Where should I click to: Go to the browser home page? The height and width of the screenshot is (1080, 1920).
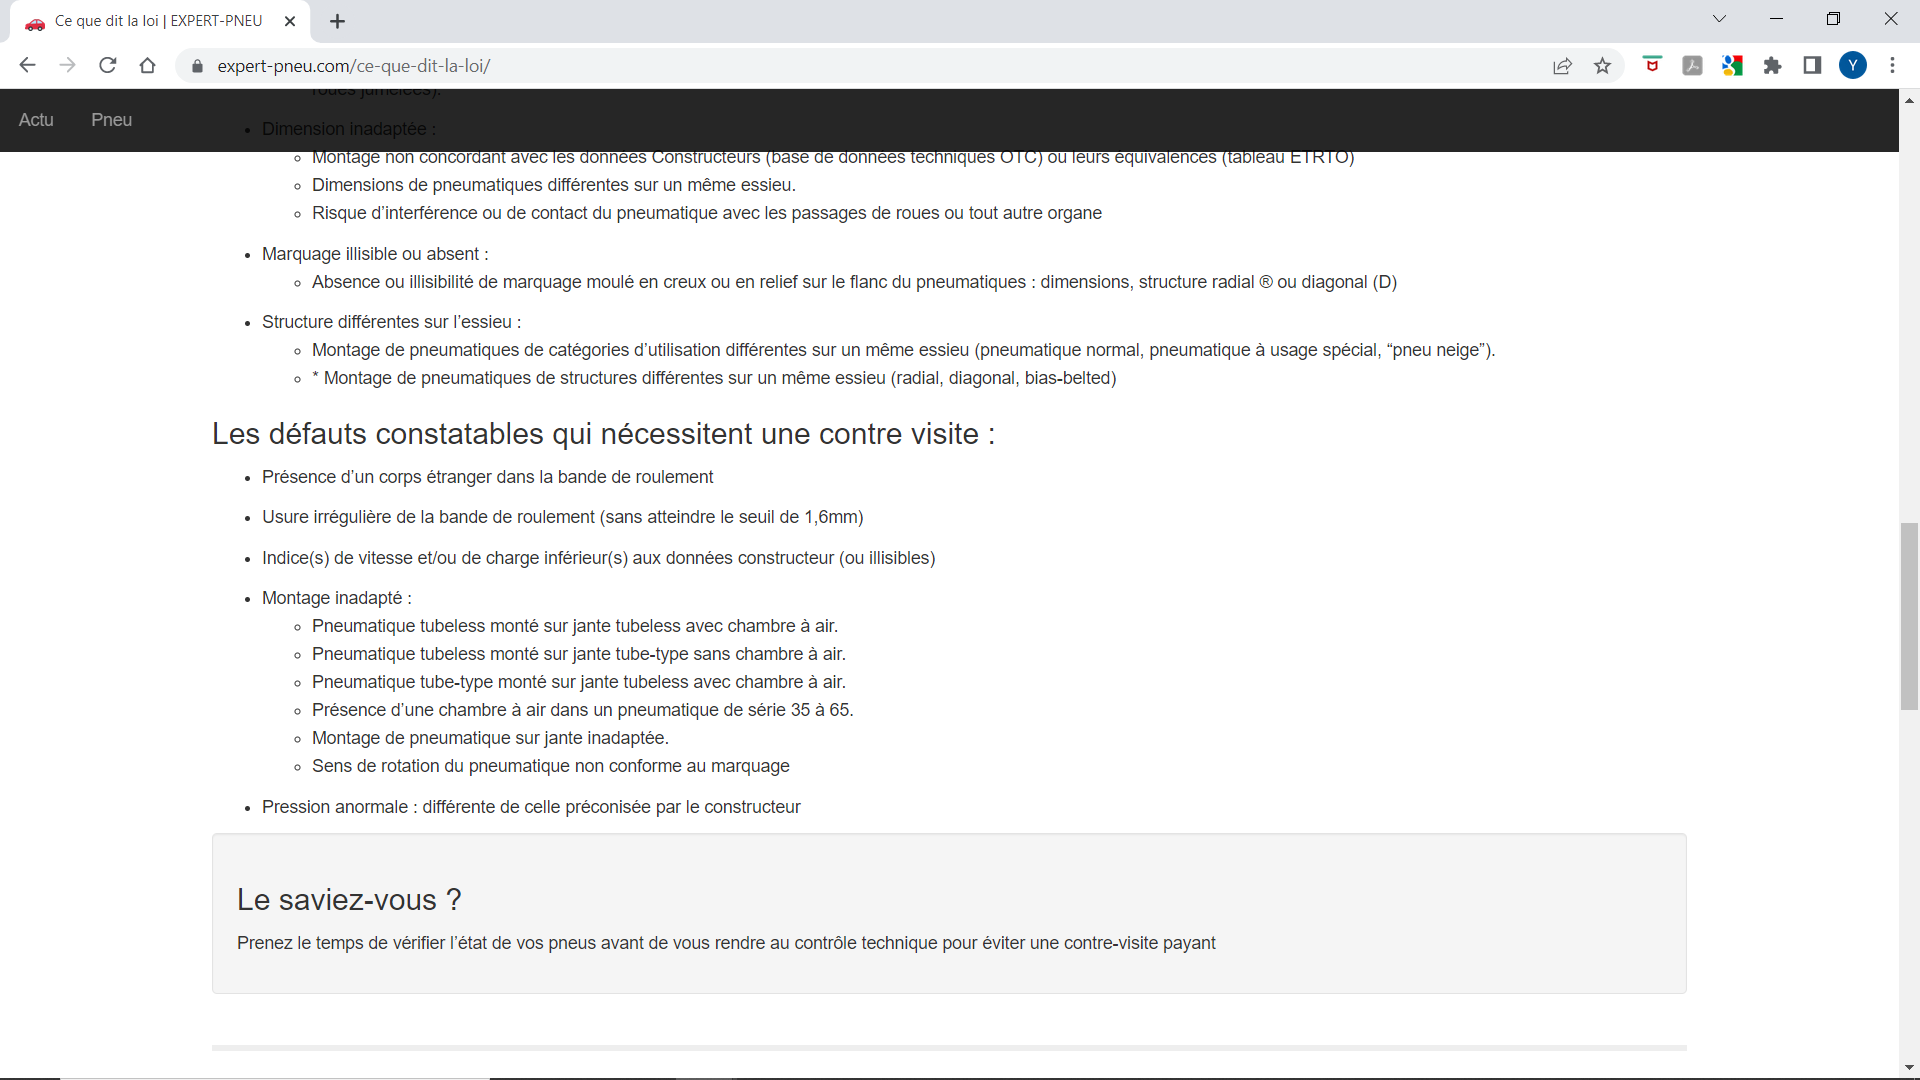pyautogui.click(x=147, y=66)
